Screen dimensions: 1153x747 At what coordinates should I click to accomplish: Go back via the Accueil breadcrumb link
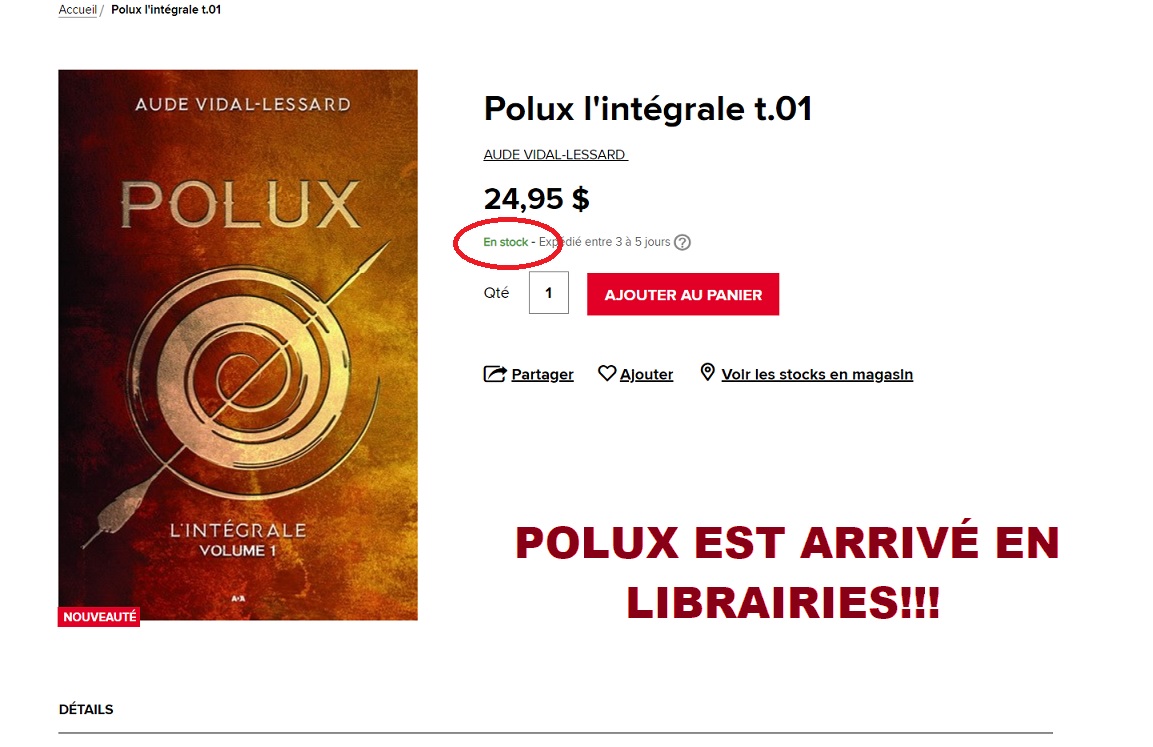[x=77, y=10]
